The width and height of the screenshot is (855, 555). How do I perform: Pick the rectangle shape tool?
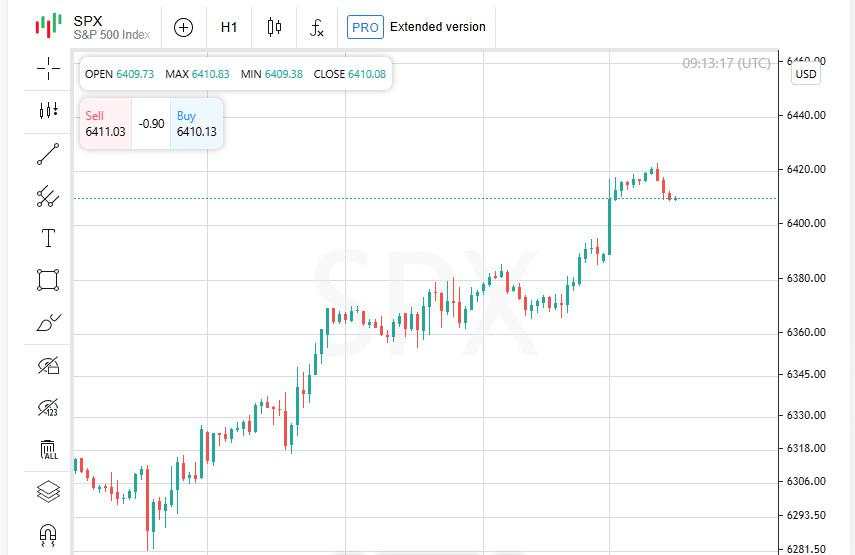tap(48, 280)
